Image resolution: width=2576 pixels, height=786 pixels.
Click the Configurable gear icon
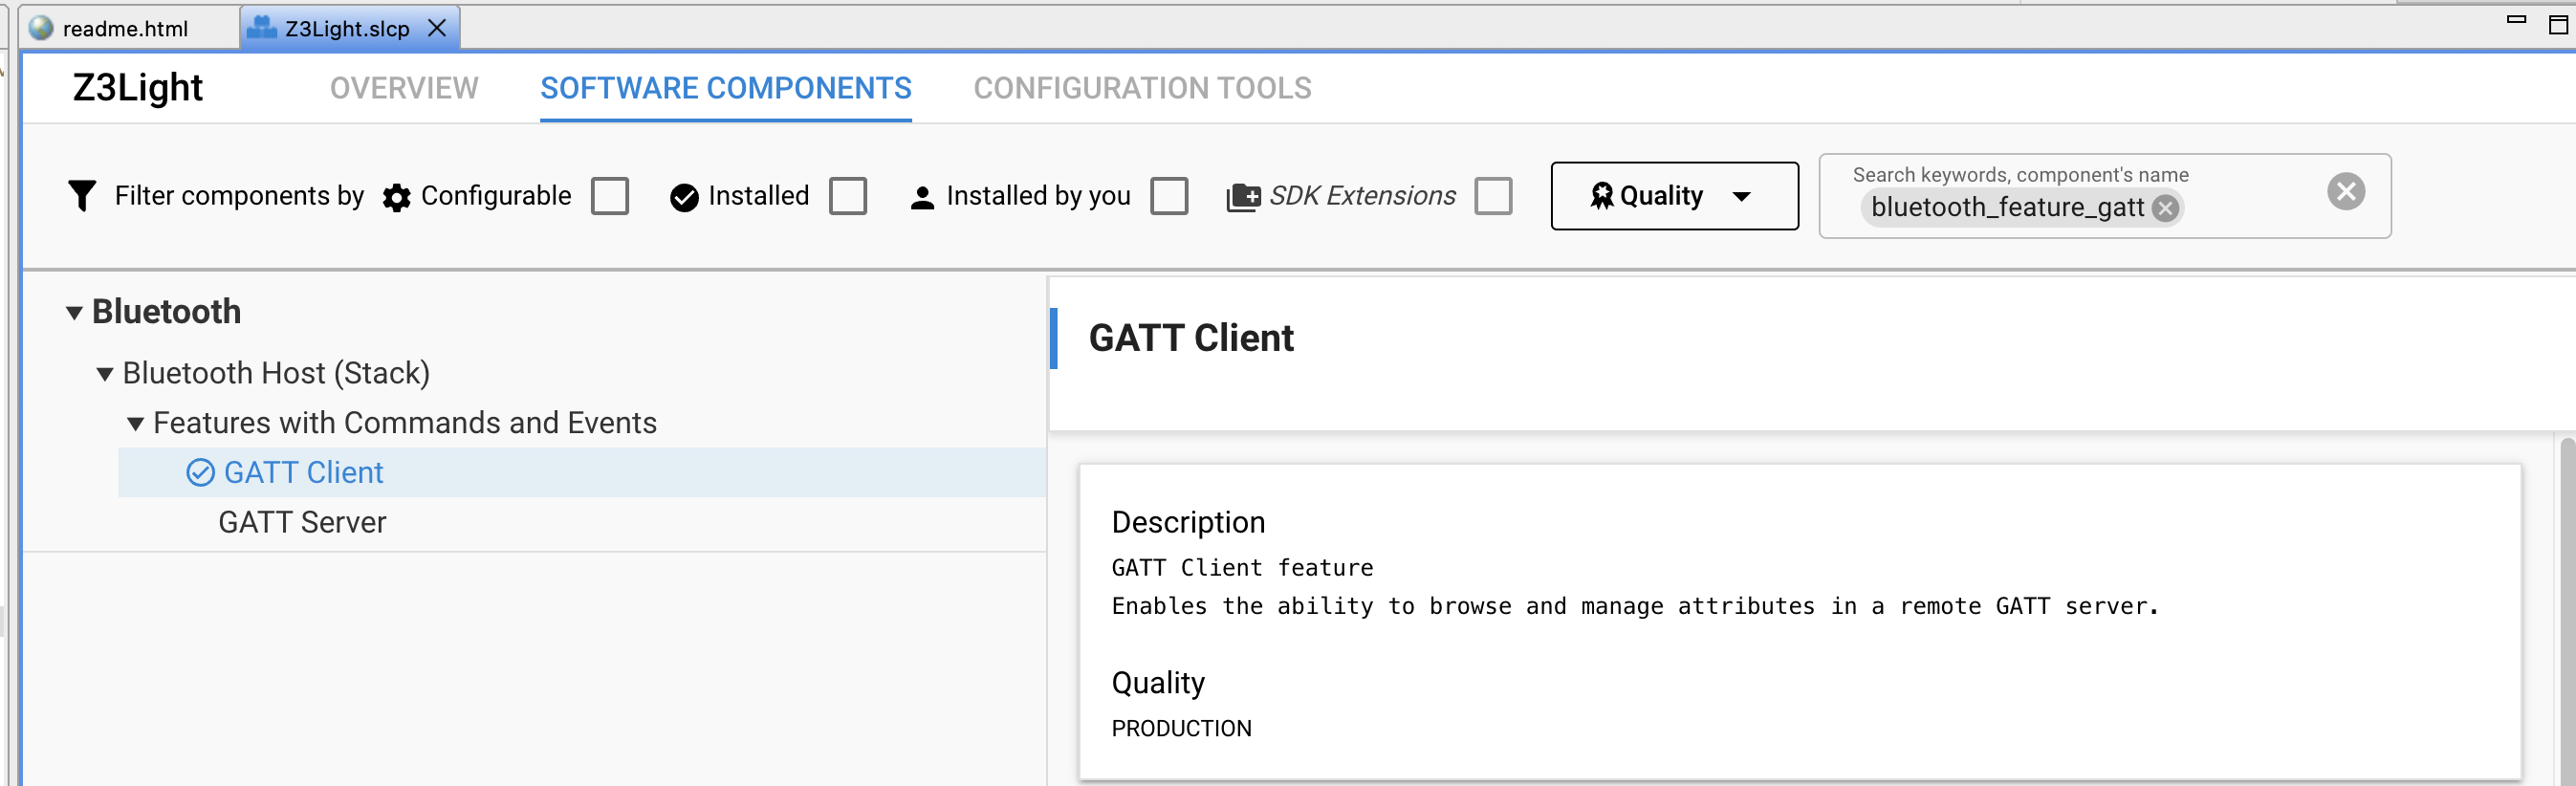(x=397, y=198)
